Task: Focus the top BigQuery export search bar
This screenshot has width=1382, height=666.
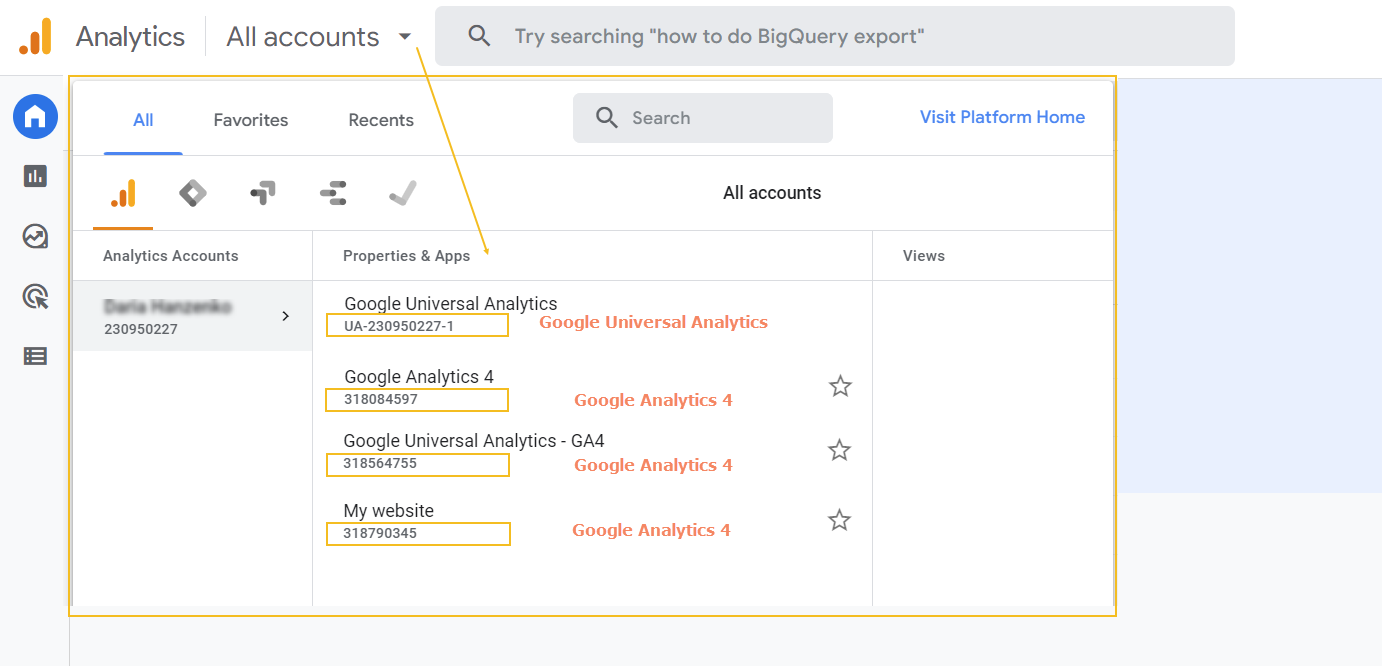Action: point(835,36)
